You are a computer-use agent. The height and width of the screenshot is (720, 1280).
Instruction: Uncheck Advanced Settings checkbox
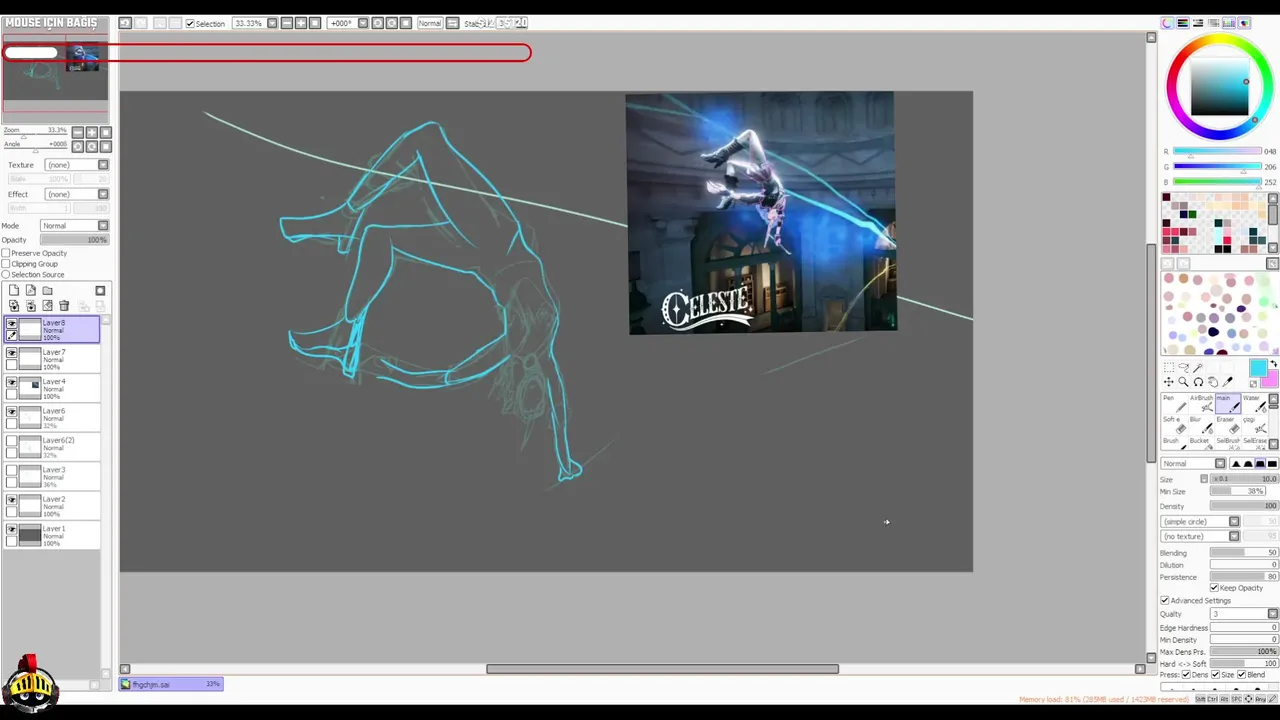pyautogui.click(x=1164, y=601)
